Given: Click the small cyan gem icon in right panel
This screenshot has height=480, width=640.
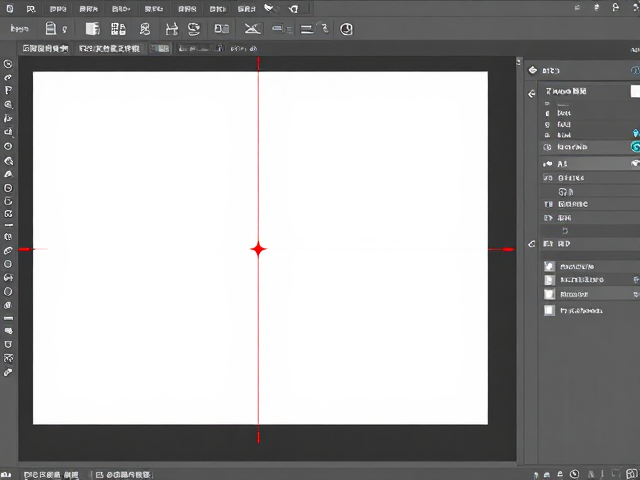Looking at the screenshot, I should [x=636, y=133].
